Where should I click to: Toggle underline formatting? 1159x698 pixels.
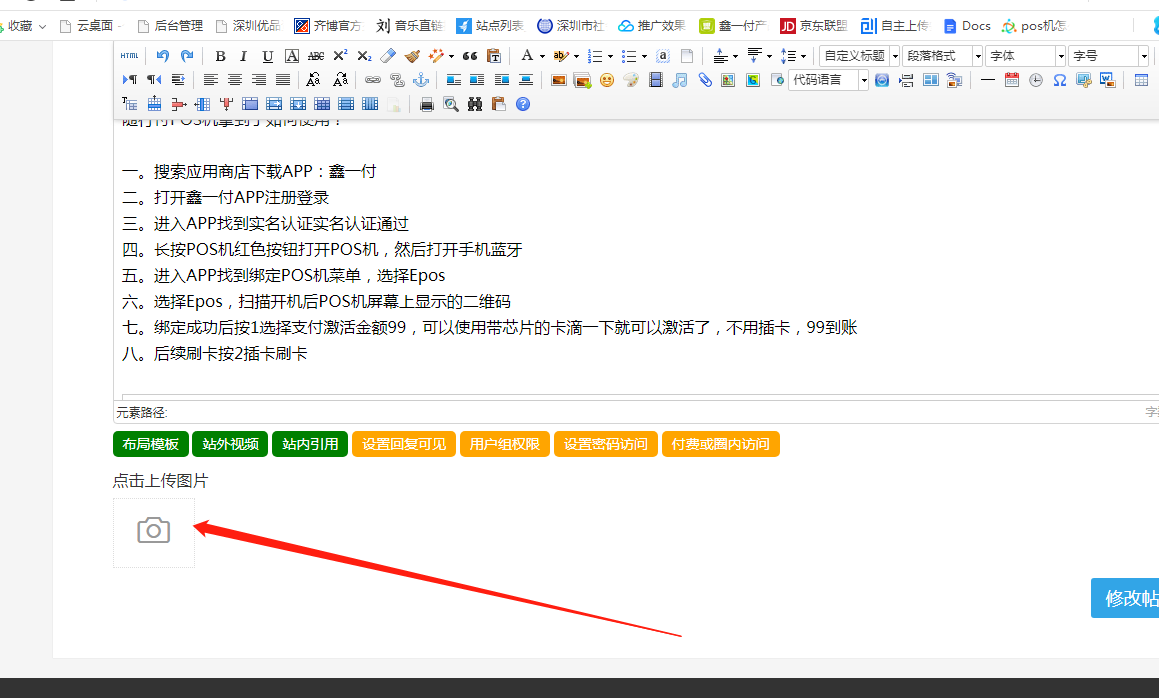point(267,56)
